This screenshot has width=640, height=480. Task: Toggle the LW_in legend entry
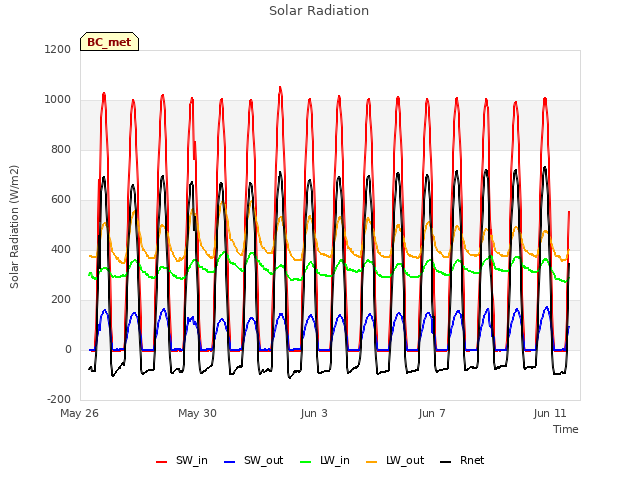(325, 460)
